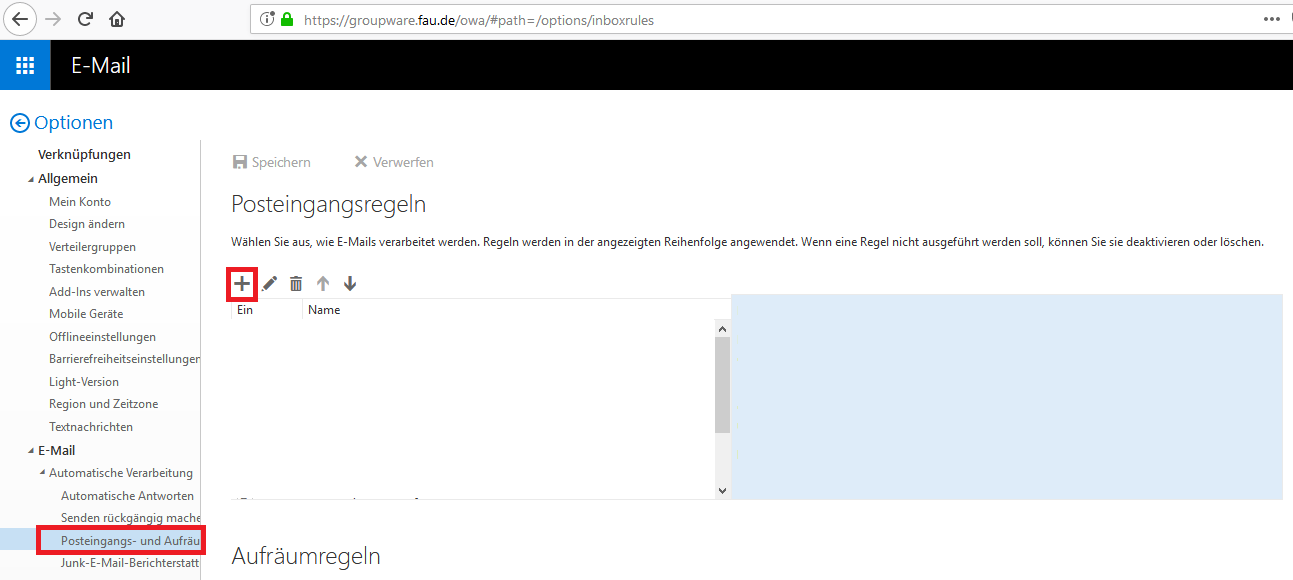Viewport: 1293px width, 580px height.
Task: Click the trash can delete icon
Action: pyautogui.click(x=296, y=284)
